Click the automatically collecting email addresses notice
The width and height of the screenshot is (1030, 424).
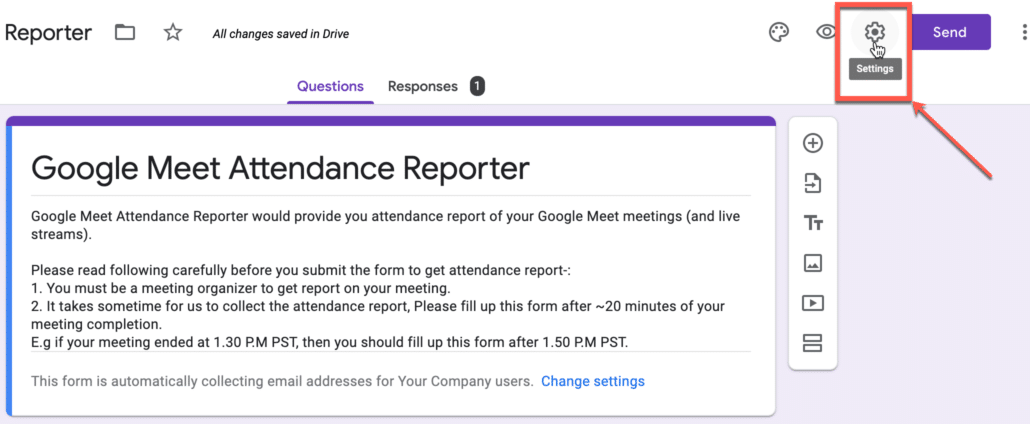(282, 381)
